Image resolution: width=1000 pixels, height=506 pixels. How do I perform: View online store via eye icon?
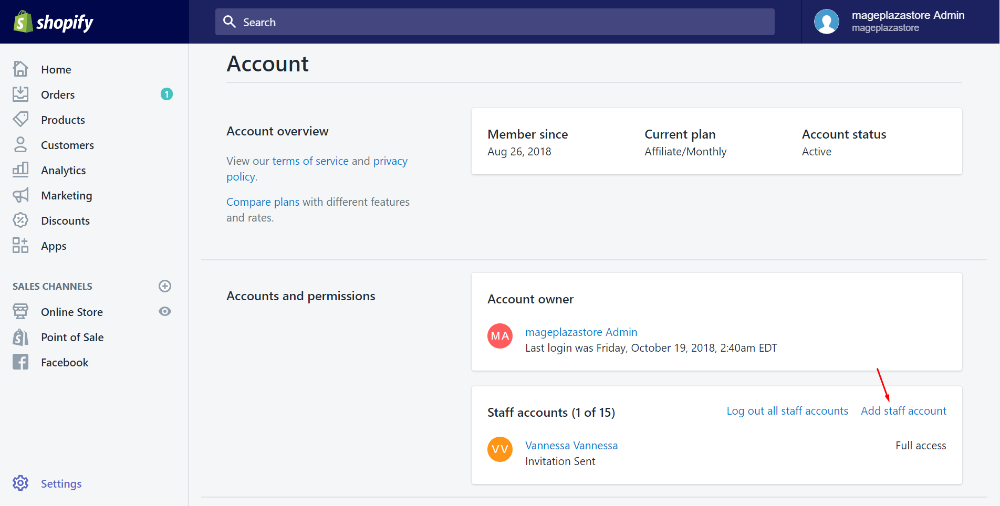click(x=165, y=311)
